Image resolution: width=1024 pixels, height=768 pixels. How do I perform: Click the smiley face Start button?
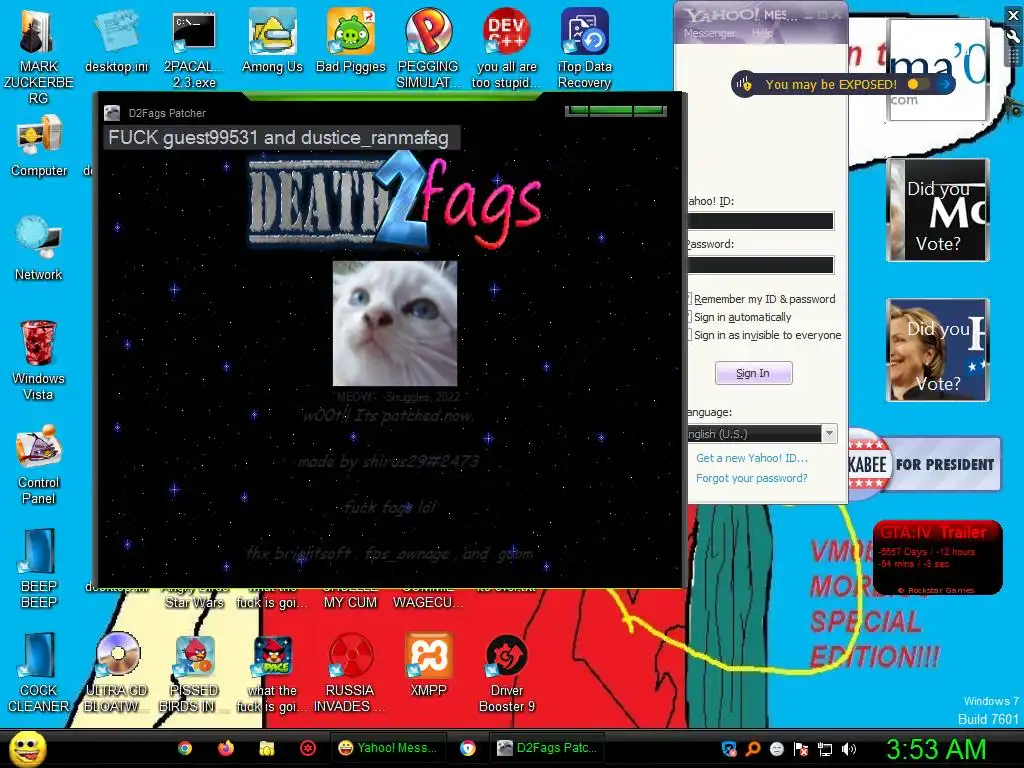27,748
